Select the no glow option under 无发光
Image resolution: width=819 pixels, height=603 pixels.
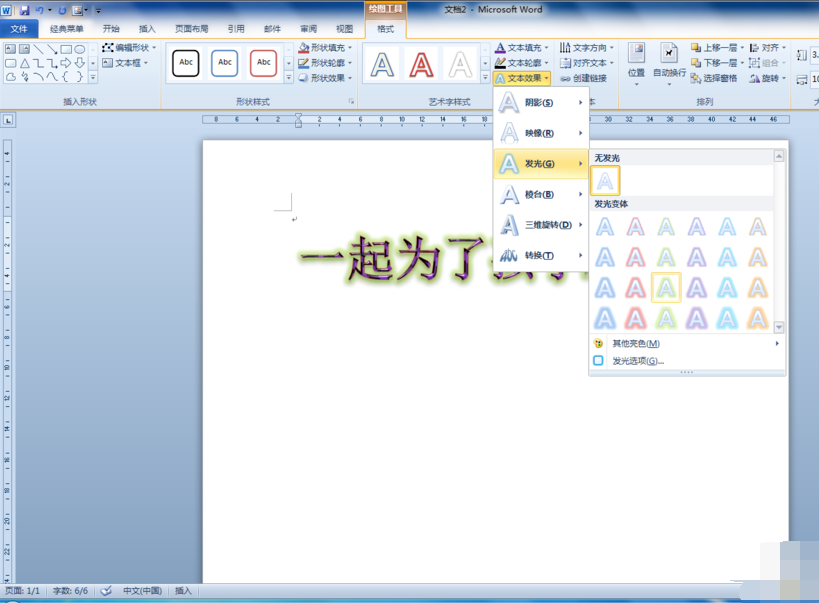[605, 181]
